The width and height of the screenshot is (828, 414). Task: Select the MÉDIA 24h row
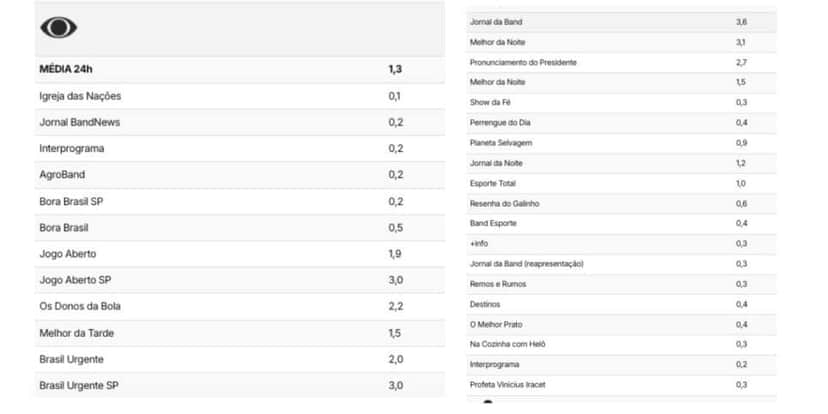pyautogui.click(x=240, y=69)
